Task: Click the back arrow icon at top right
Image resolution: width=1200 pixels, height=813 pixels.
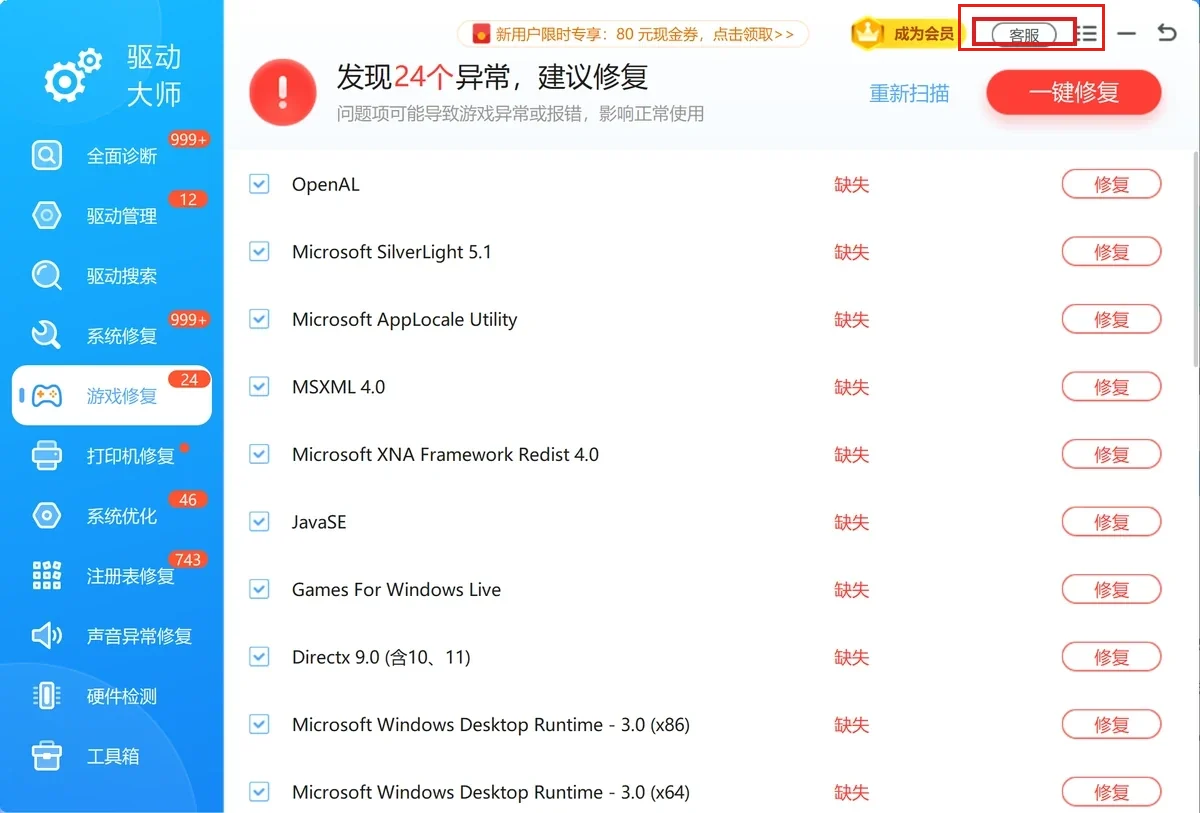Action: 1167,33
